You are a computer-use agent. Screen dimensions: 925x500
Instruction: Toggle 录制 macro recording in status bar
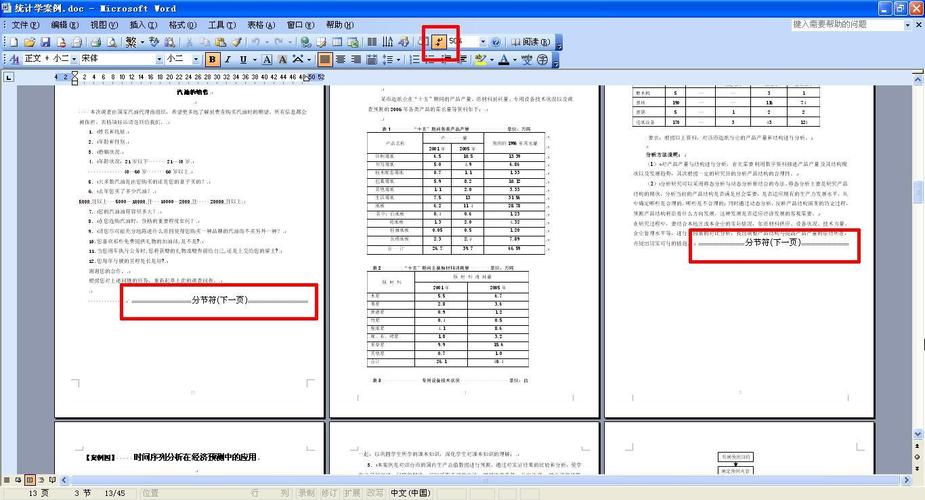pos(306,493)
